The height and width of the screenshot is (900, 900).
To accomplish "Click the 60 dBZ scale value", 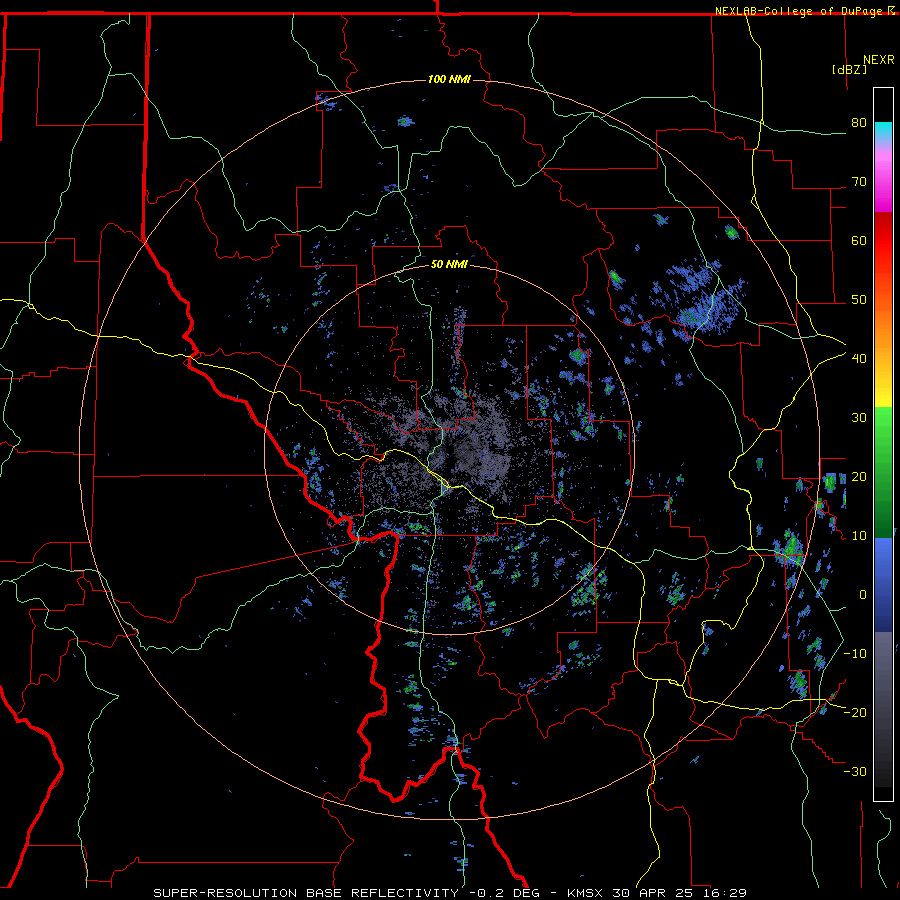I will [x=859, y=240].
